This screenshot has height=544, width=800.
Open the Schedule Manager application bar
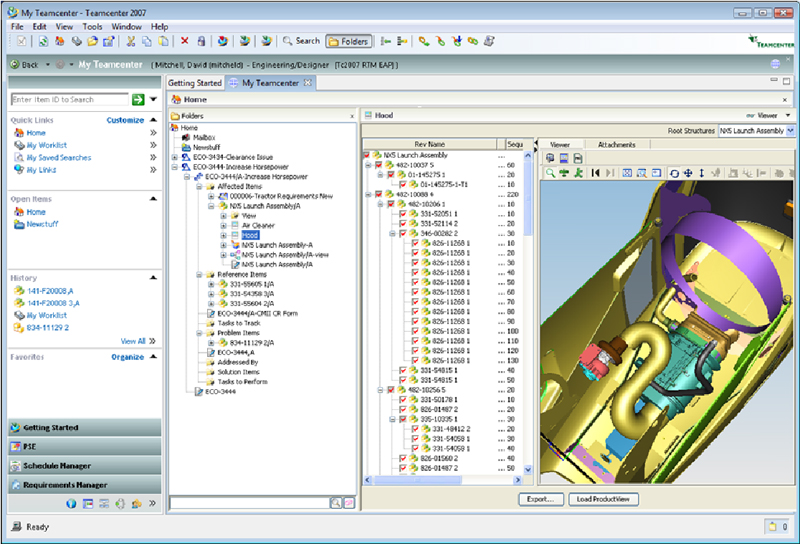85,465
